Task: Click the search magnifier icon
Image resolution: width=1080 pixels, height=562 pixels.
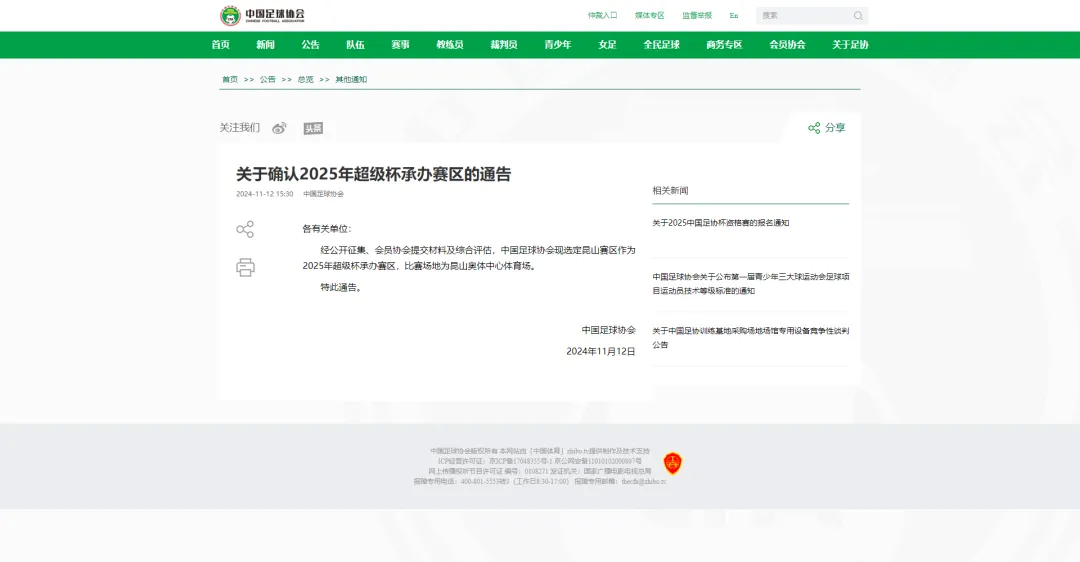Action: pyautogui.click(x=858, y=16)
